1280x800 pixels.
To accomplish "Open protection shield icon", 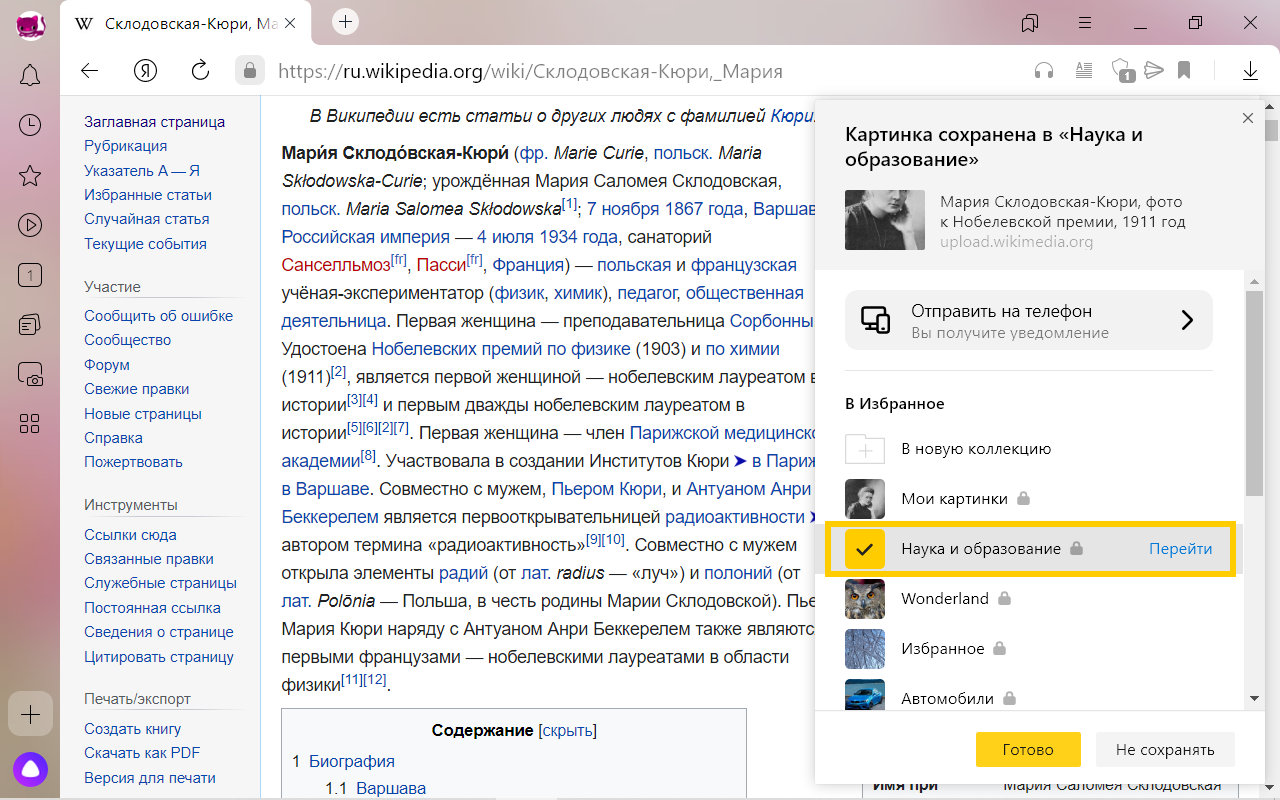I will coord(1123,71).
